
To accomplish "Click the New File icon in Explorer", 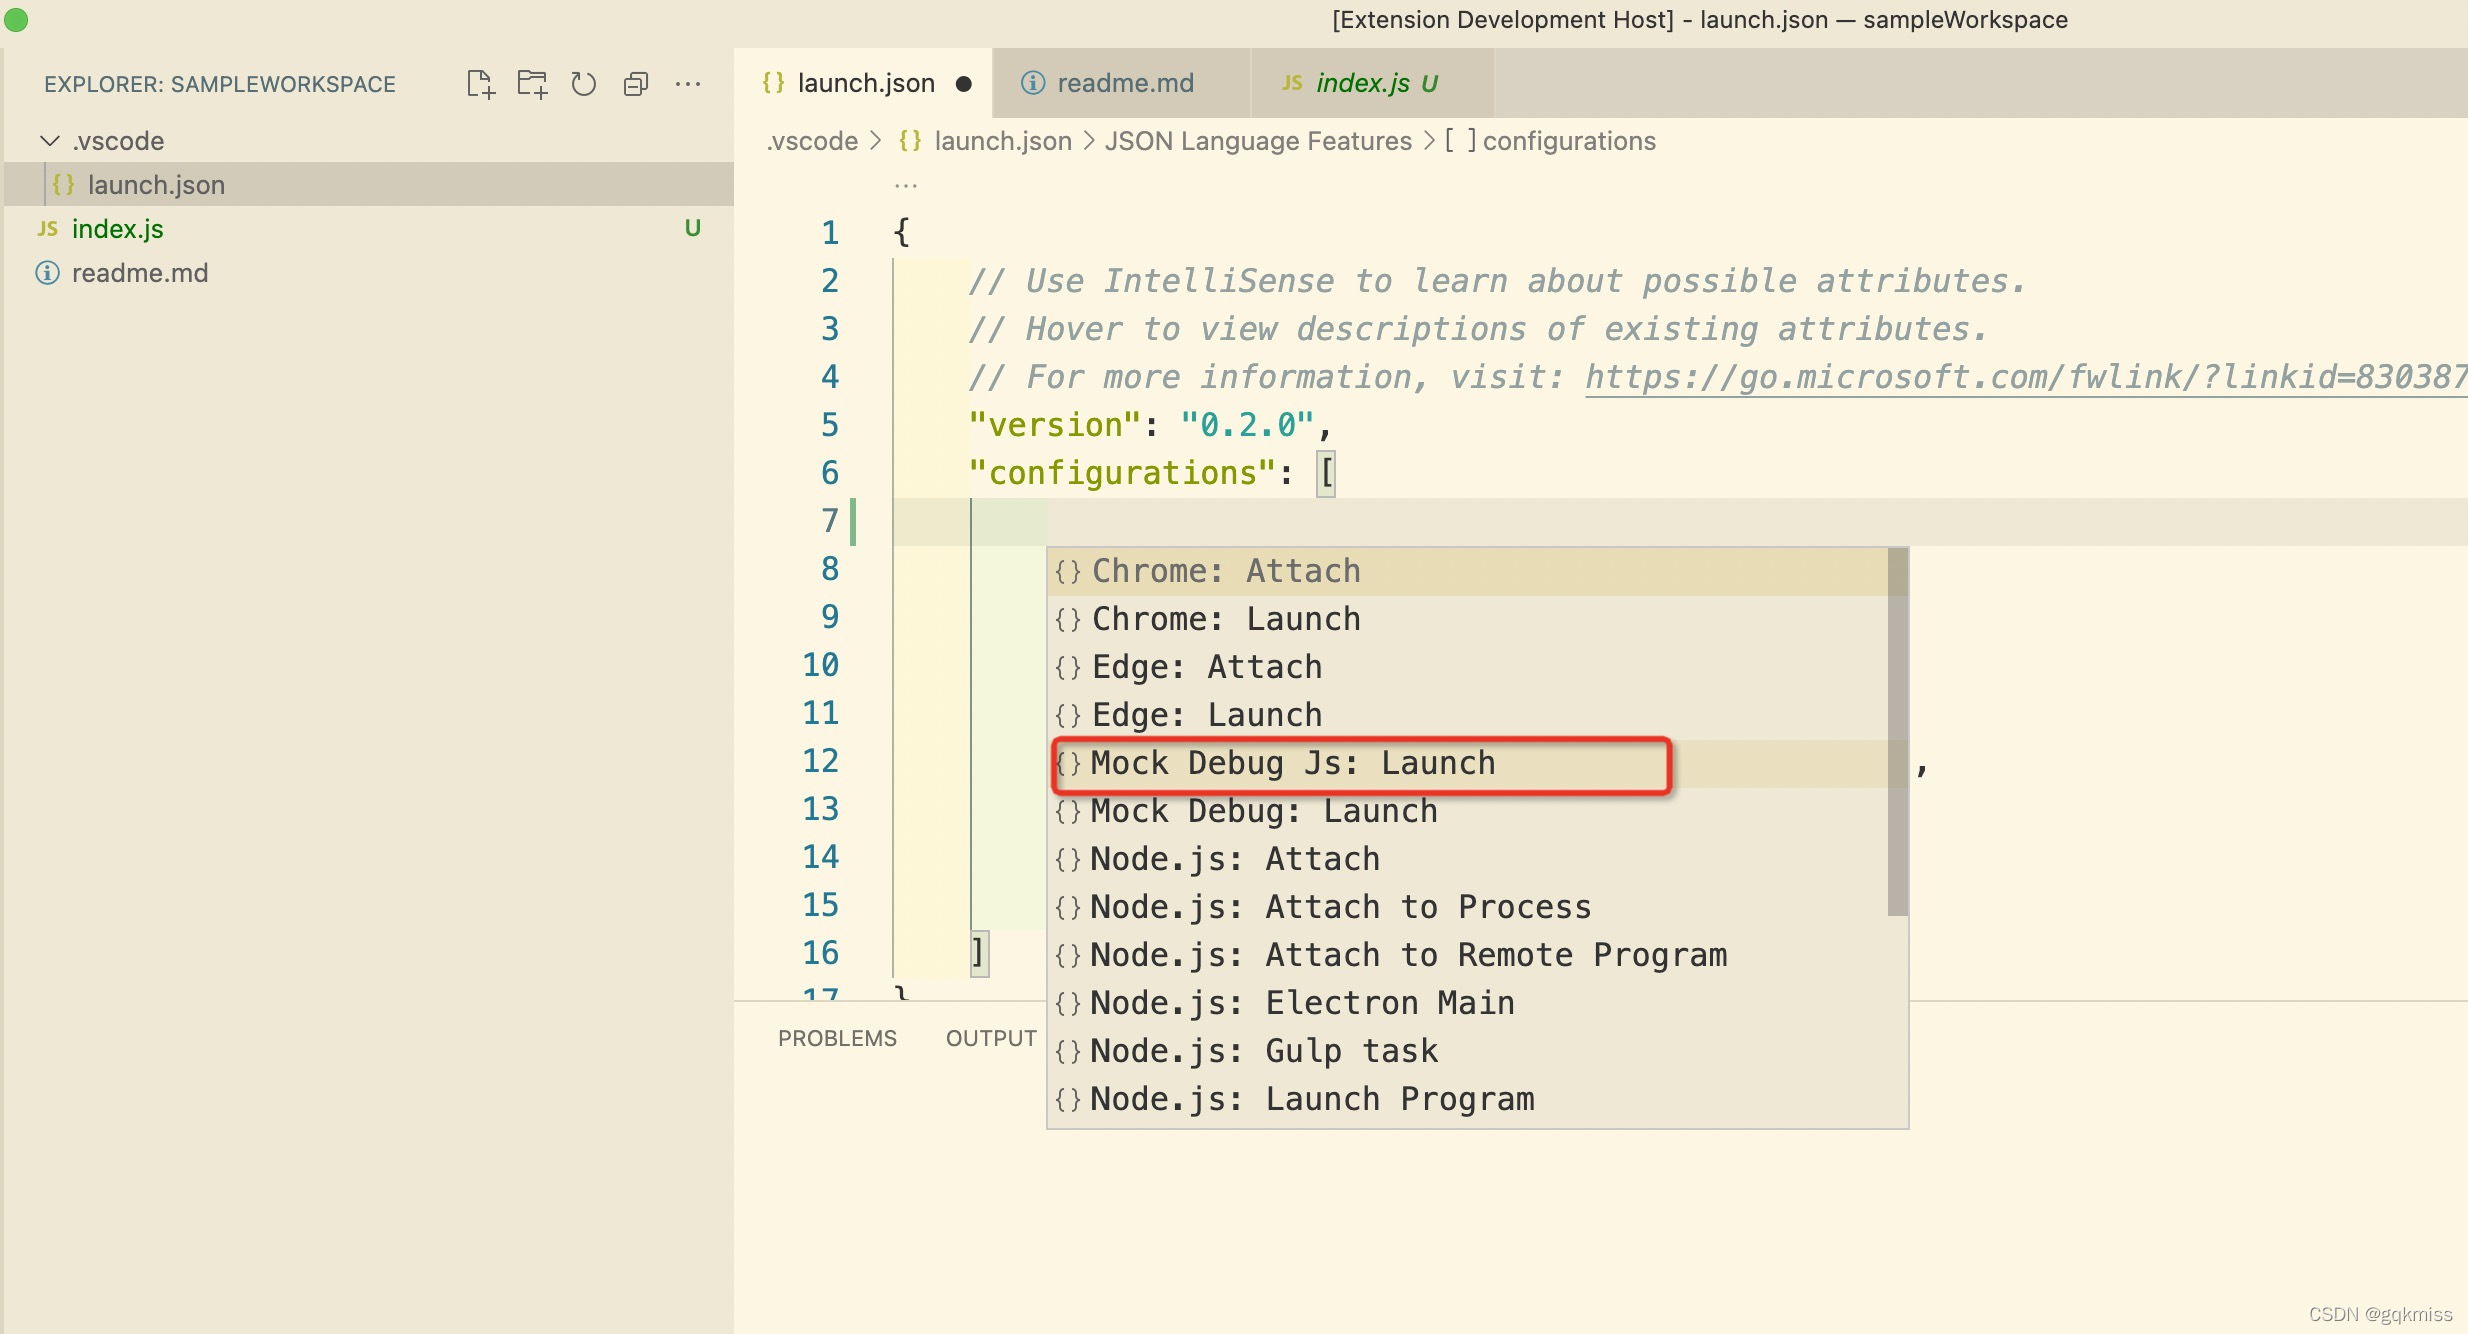I will (481, 84).
